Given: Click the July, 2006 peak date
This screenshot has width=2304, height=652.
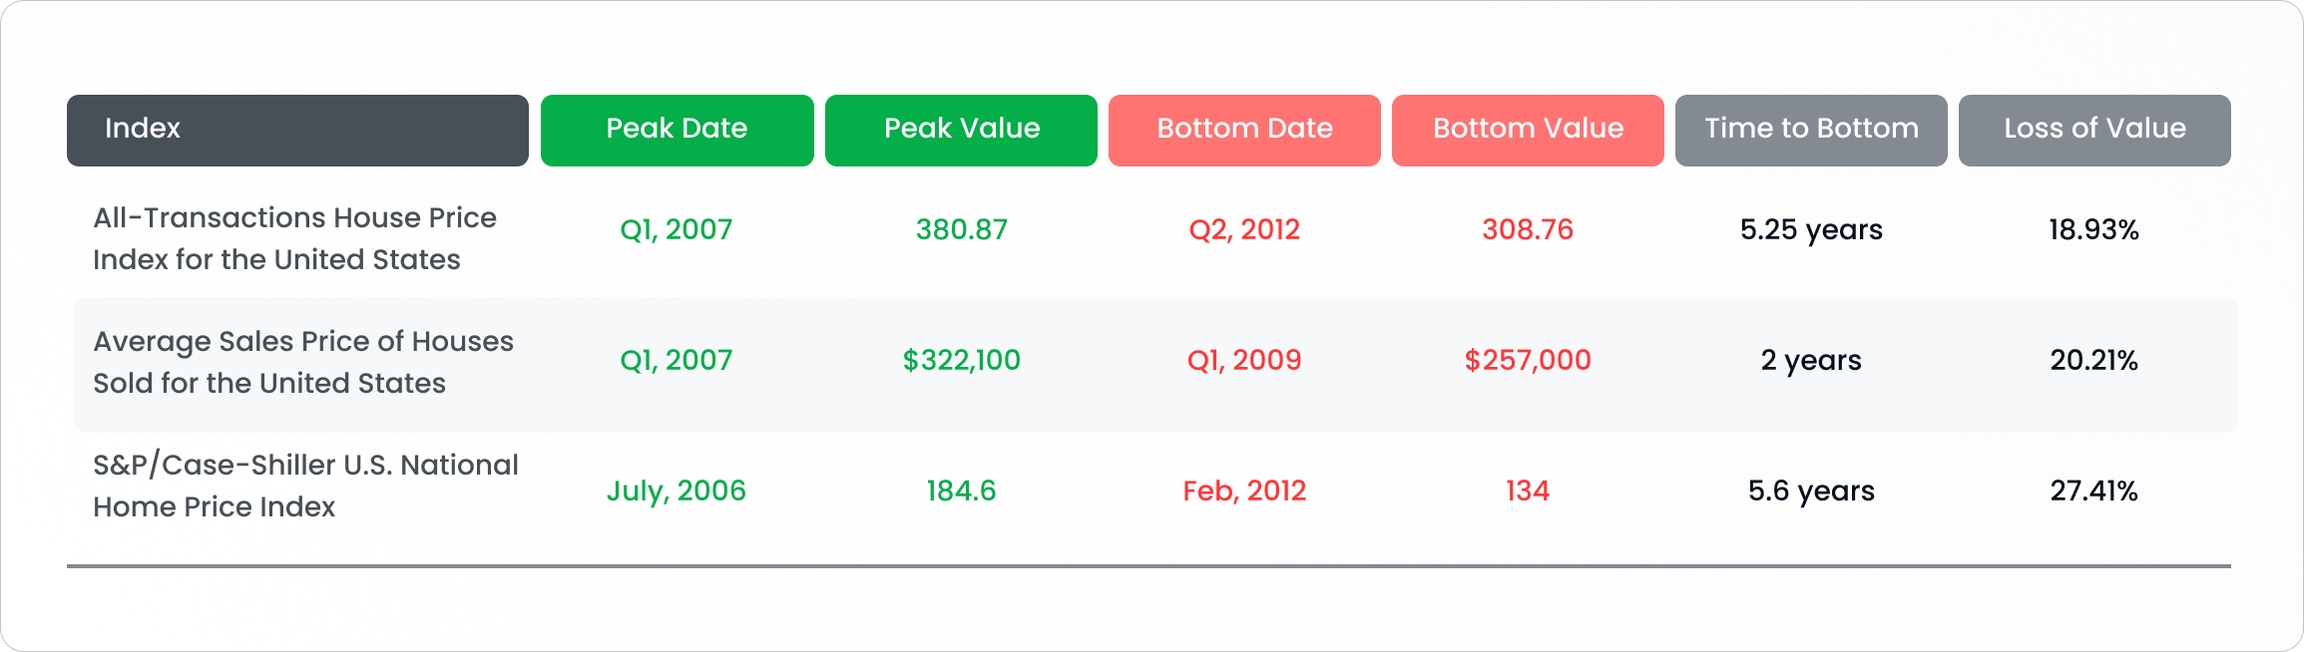Looking at the screenshot, I should [676, 491].
